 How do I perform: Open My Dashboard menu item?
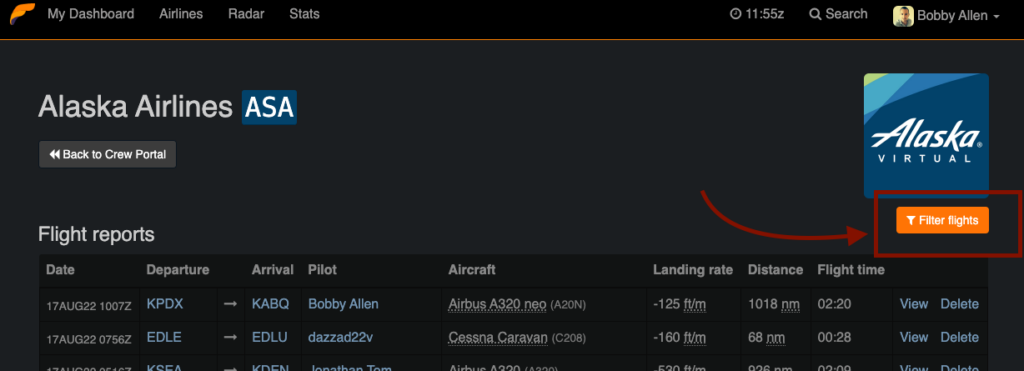coord(91,14)
